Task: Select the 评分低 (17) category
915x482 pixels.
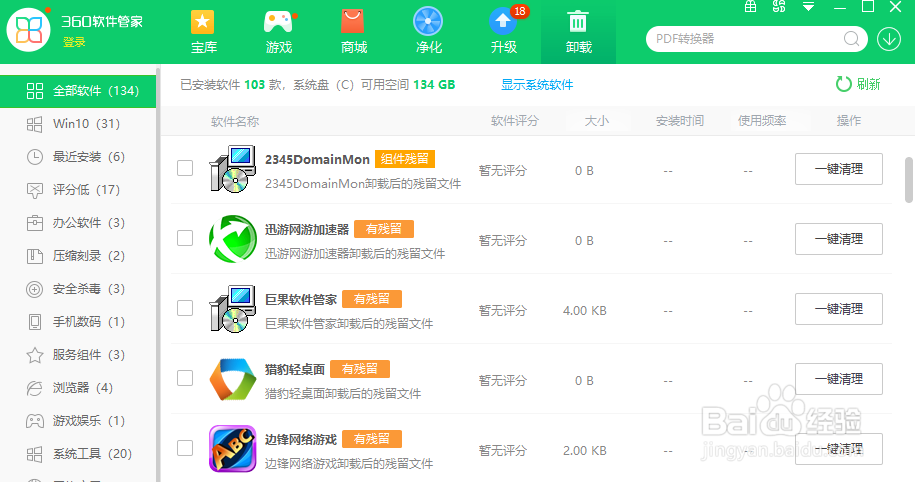Action: coord(78,190)
